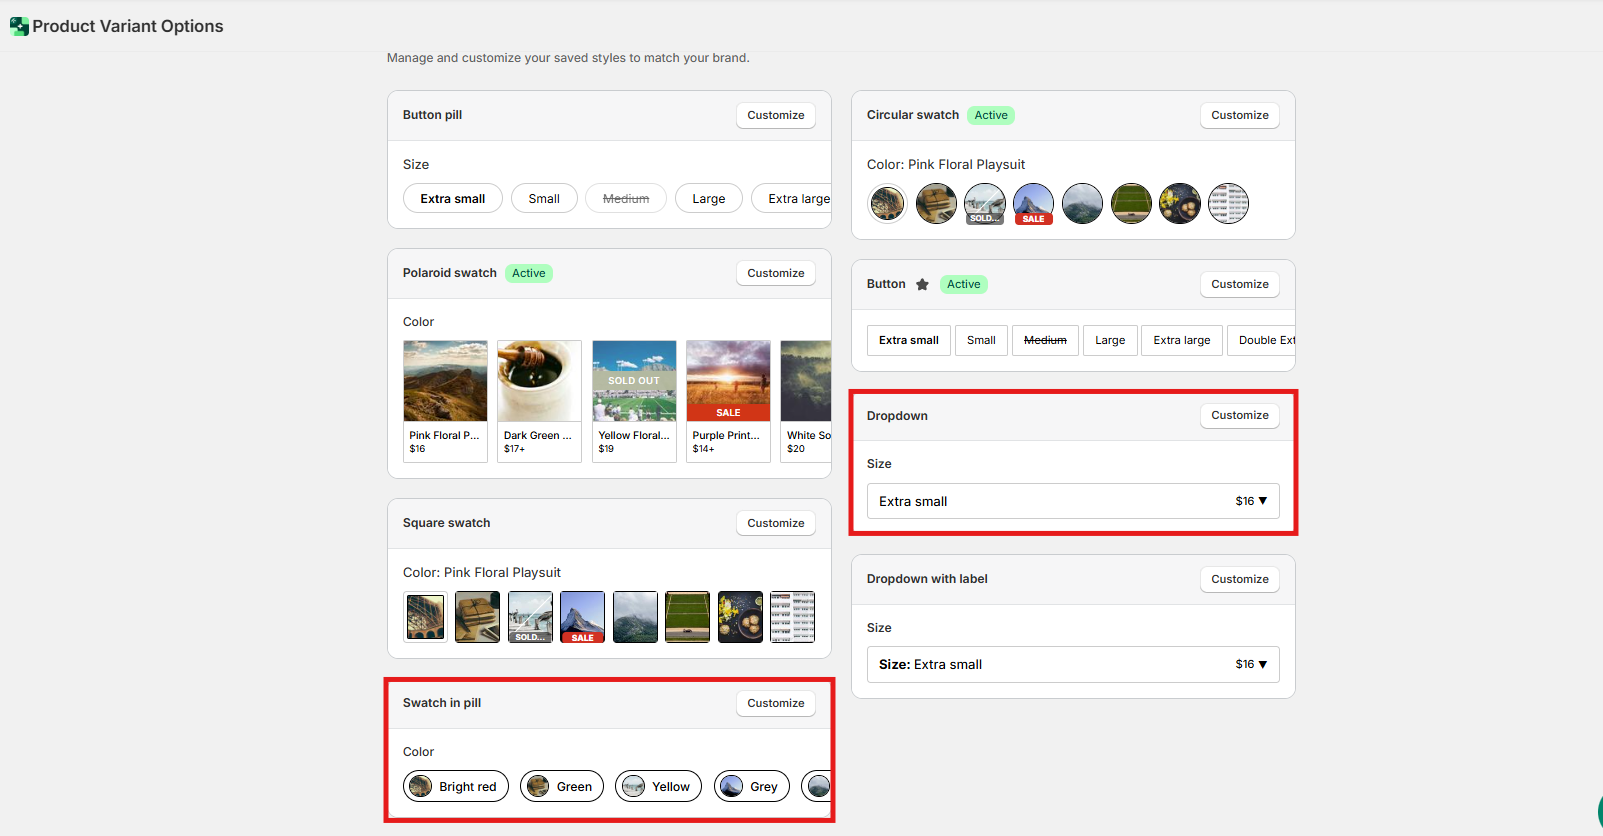The height and width of the screenshot is (836, 1603).
Task: Select the last circular swatch
Action: click(1228, 204)
